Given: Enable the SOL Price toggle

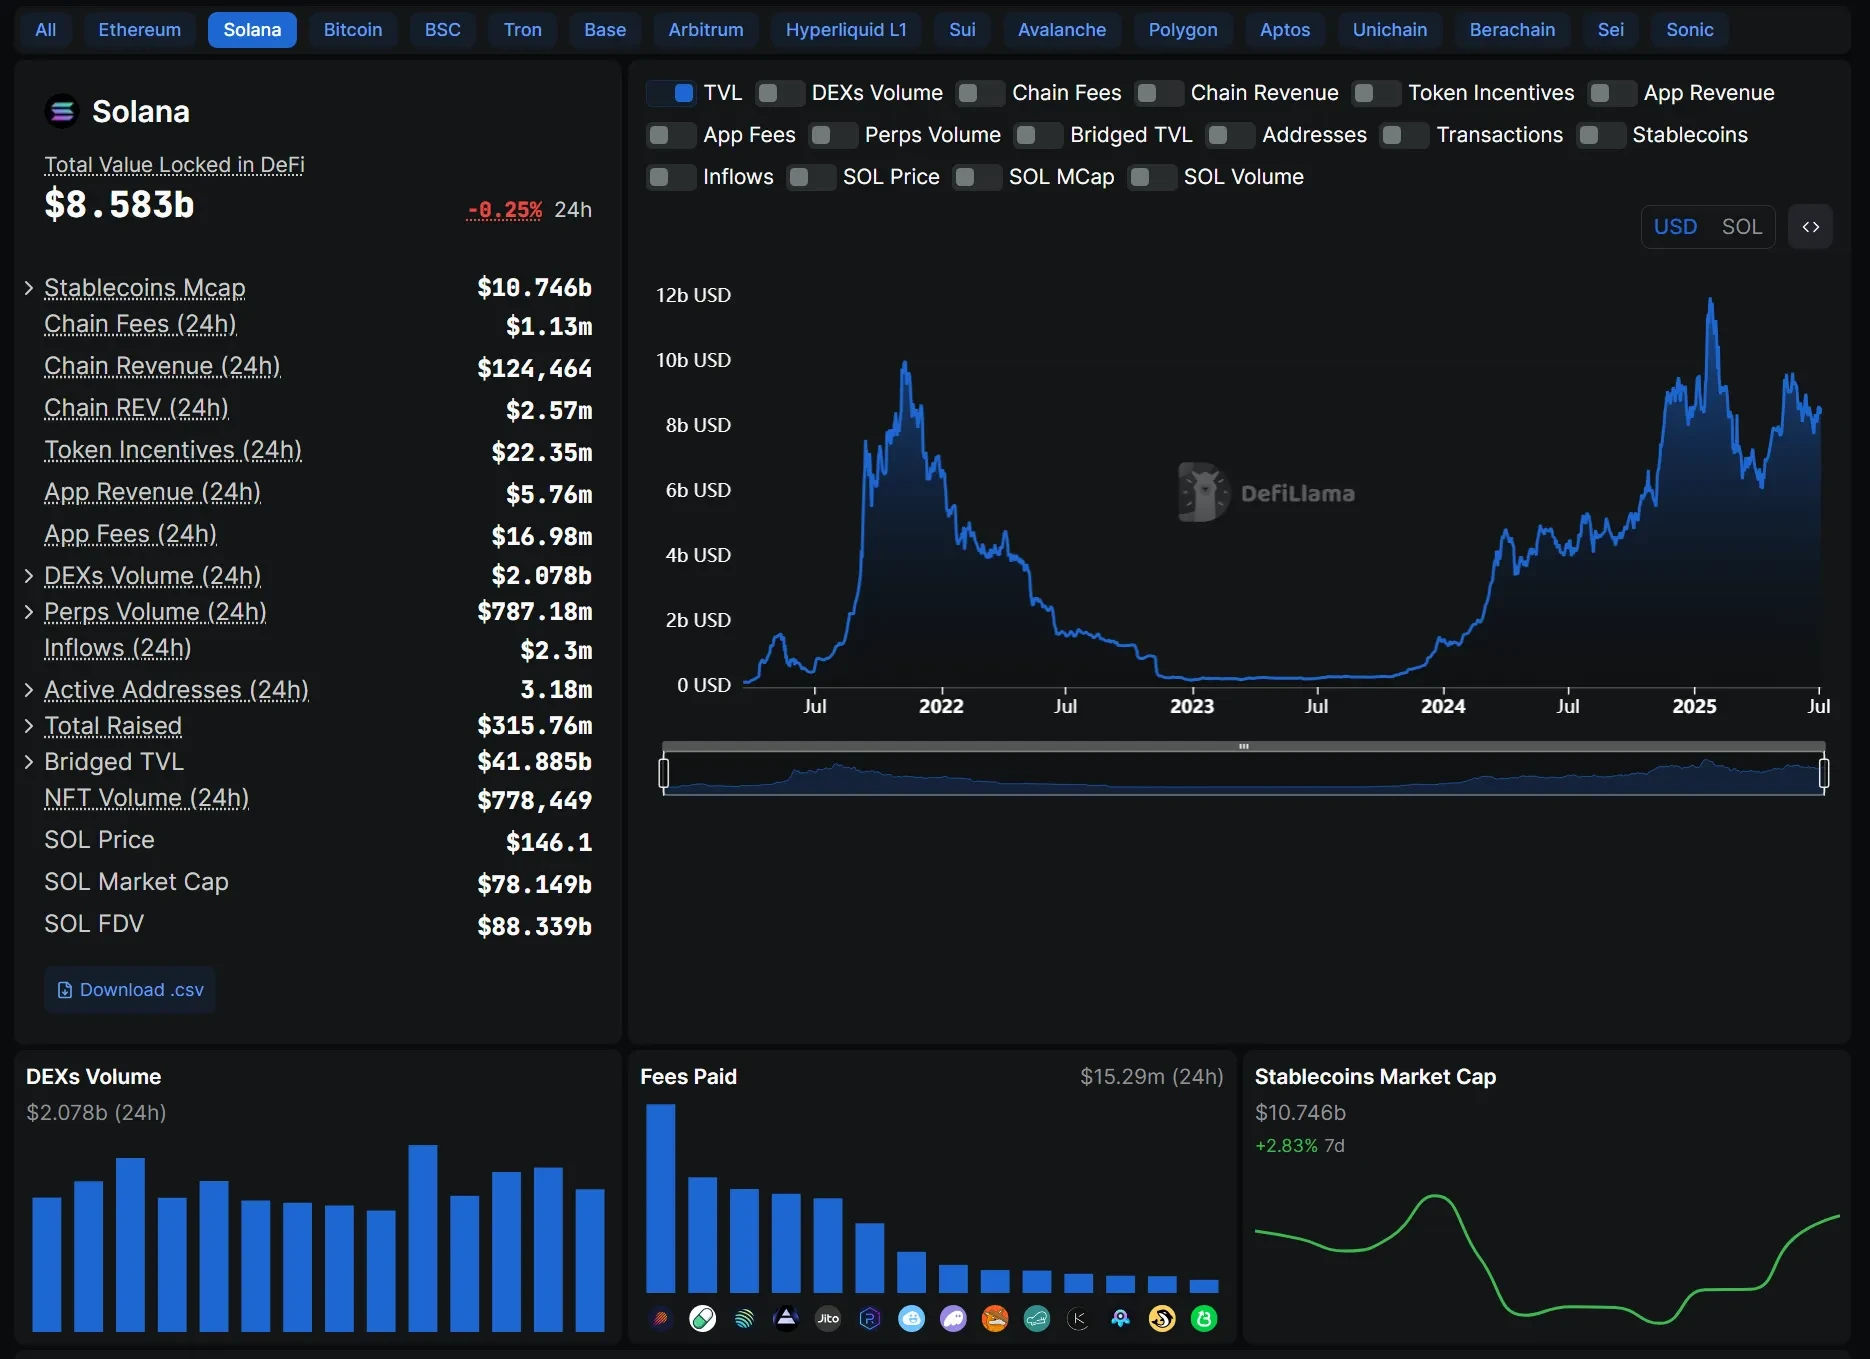Looking at the screenshot, I should click(x=811, y=177).
